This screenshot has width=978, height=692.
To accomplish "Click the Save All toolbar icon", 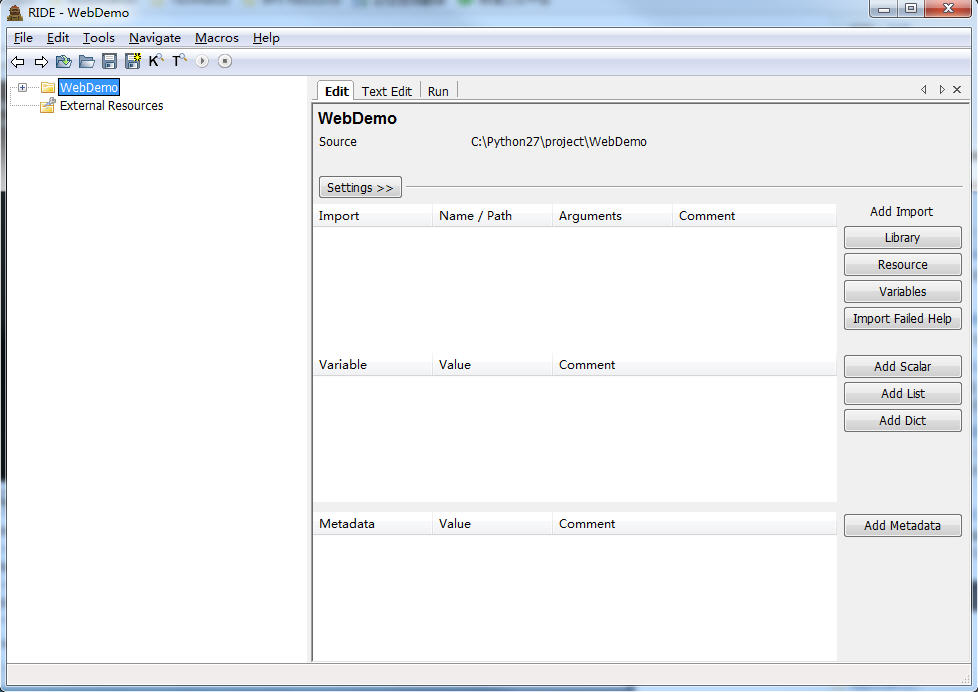I will [133, 61].
